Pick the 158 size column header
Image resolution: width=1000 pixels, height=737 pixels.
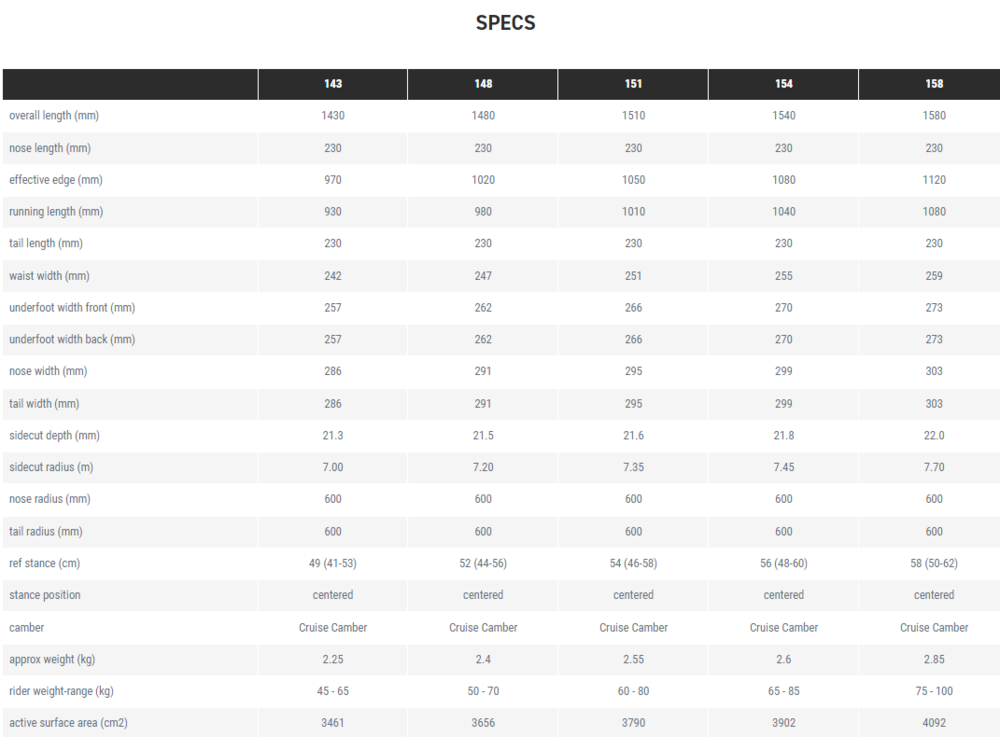coord(934,84)
